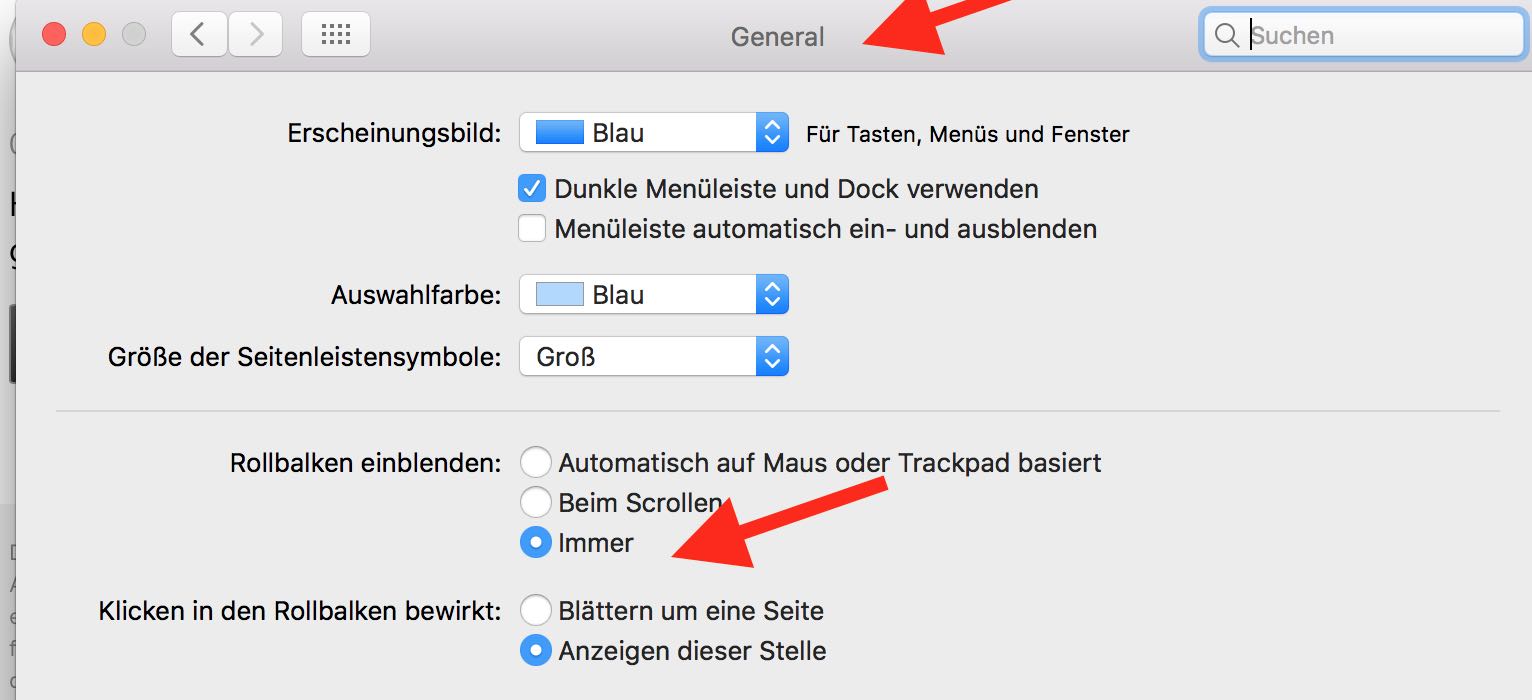Open 'Größe der Seitenleistensymbole' dropdown
The width and height of the screenshot is (1532, 700).
pos(654,356)
